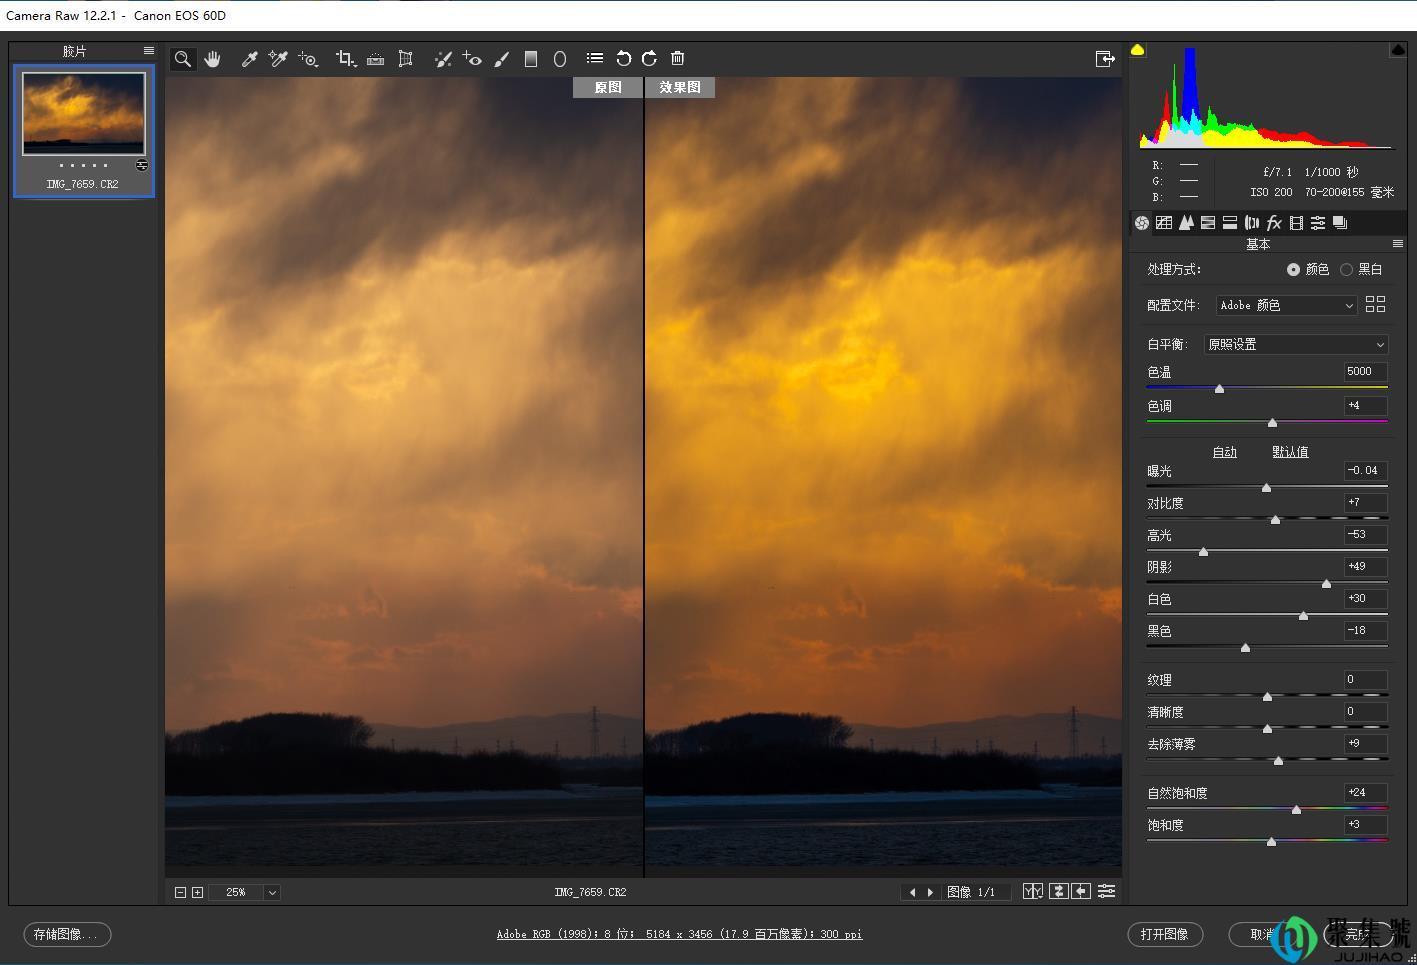
Task: Open the Adobe 颜色 profile dropdown
Action: click(1285, 305)
